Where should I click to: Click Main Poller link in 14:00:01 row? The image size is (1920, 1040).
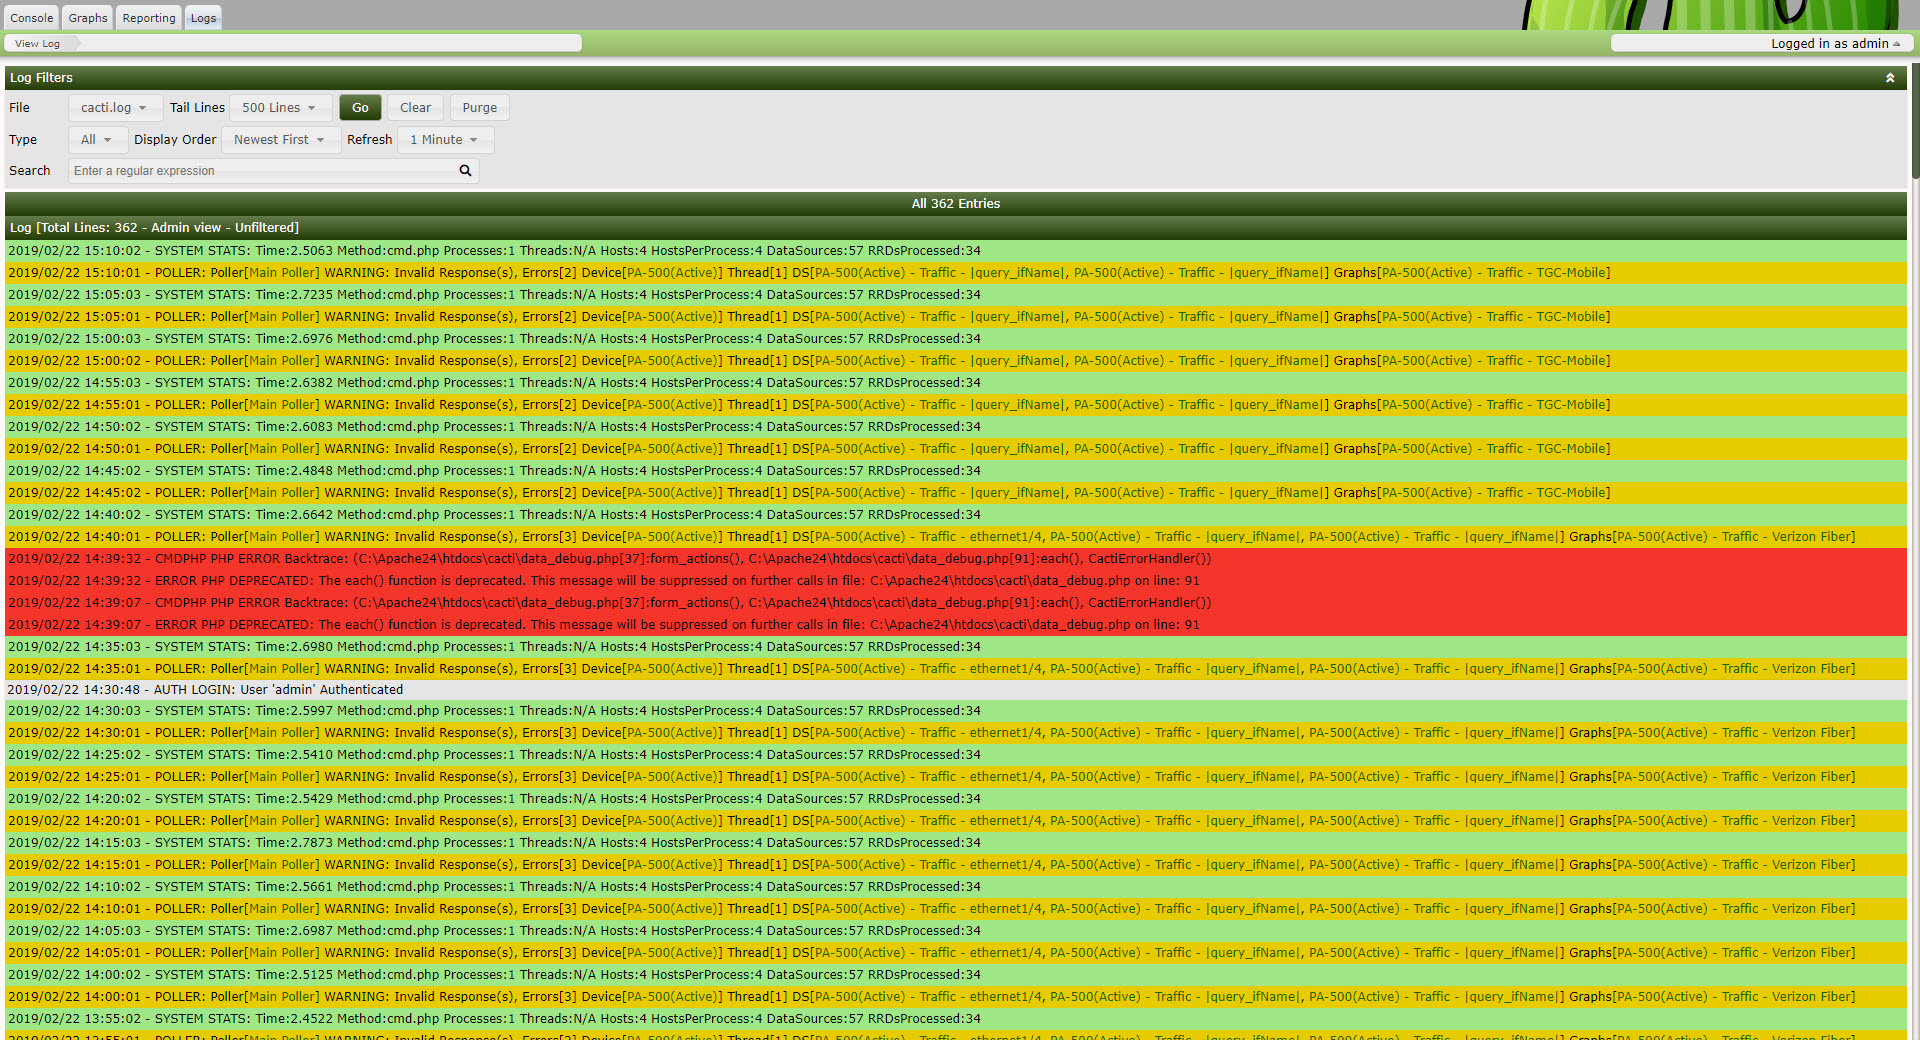click(x=283, y=997)
